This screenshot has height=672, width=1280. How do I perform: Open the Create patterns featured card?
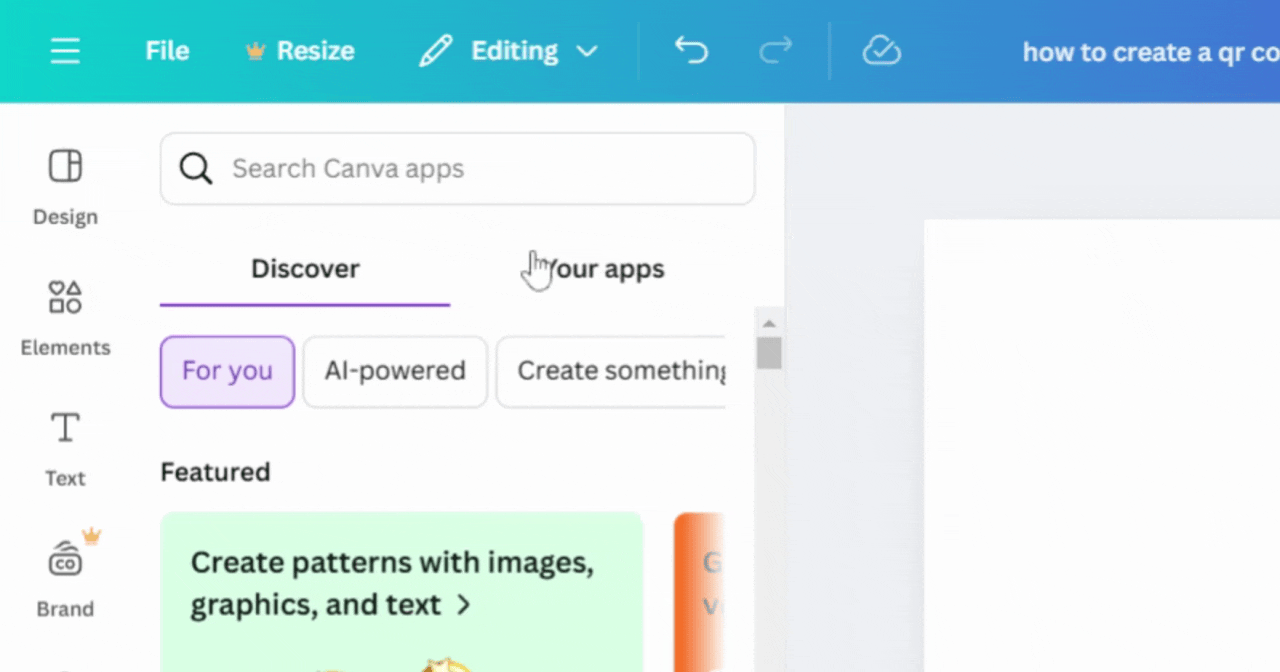[401, 591]
